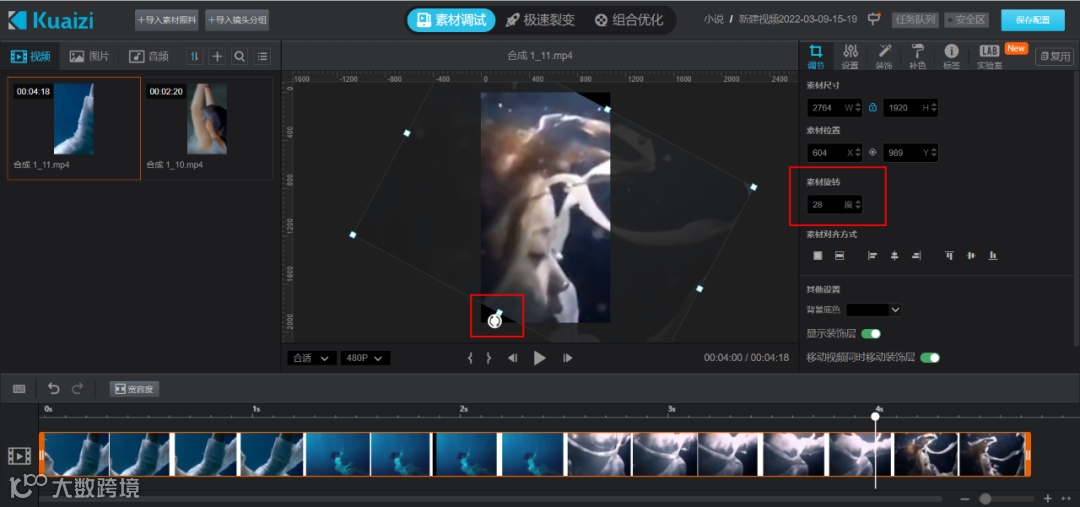Click the X position stepper arrows
The width and height of the screenshot is (1080, 507).
858,152
